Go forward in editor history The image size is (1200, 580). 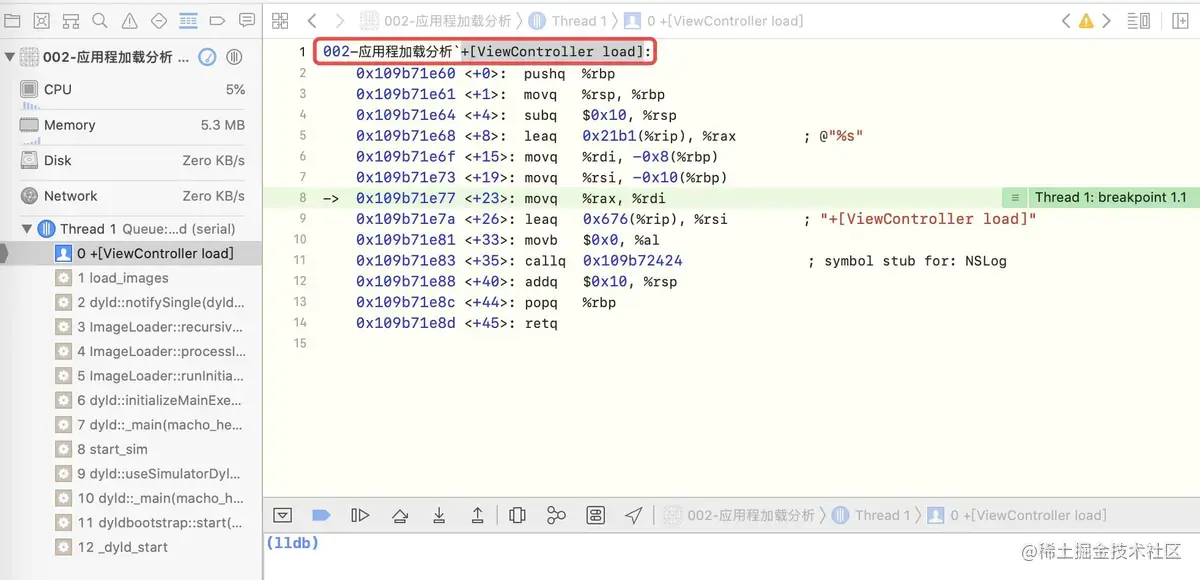[340, 20]
